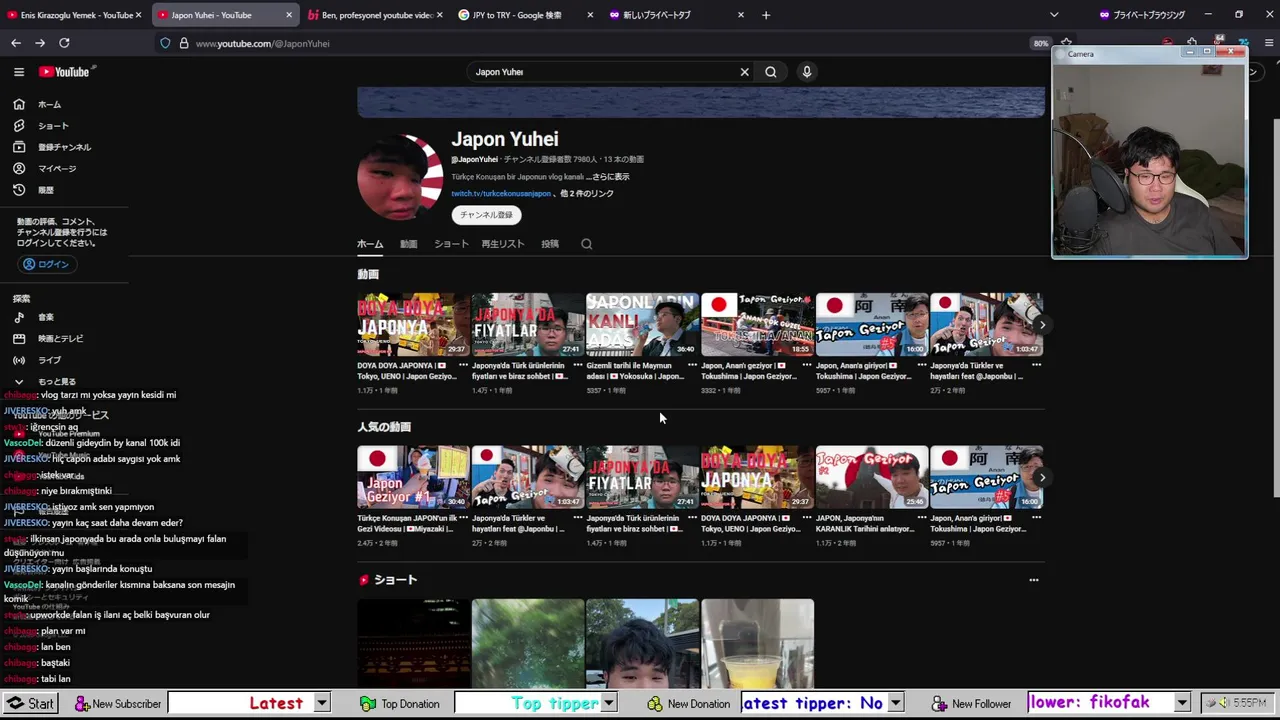Click the search magnifier button
1280x720 pixels.
point(771,72)
